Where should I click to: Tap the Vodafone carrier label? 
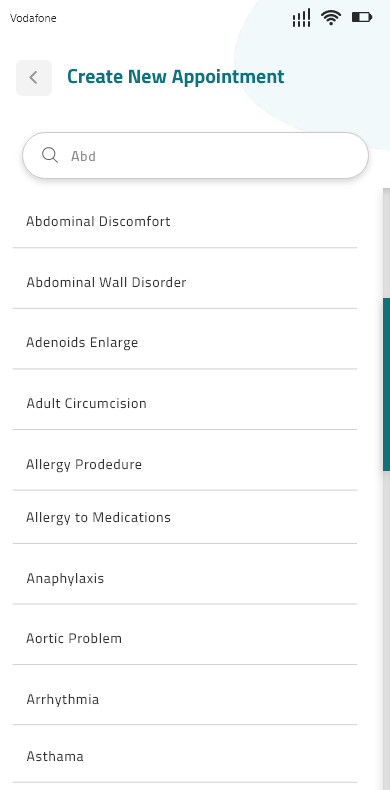click(x=33, y=18)
